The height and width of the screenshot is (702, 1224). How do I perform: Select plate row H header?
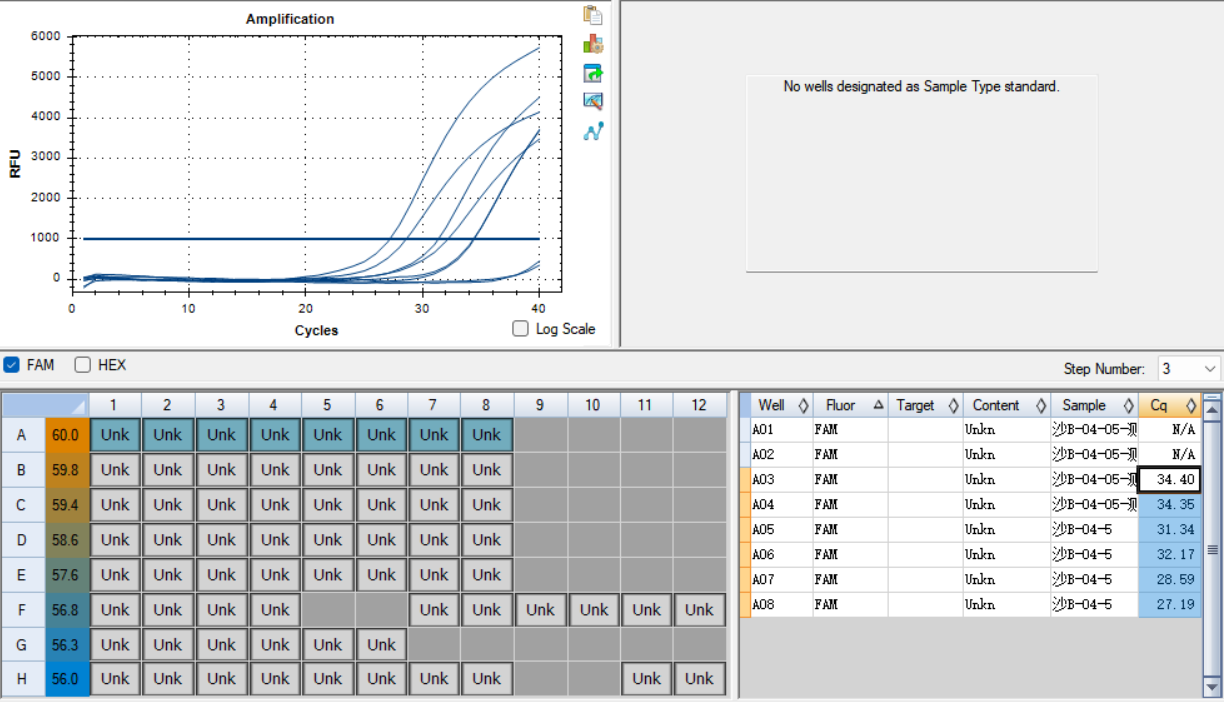tap(23, 679)
